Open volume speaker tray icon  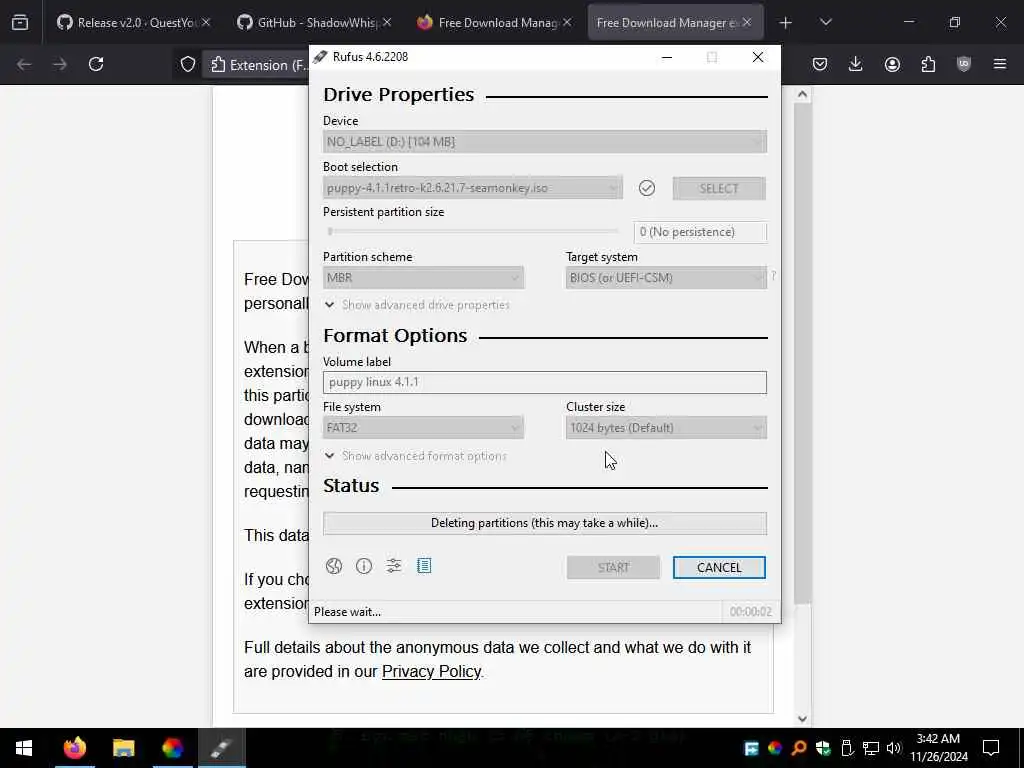(x=894, y=748)
